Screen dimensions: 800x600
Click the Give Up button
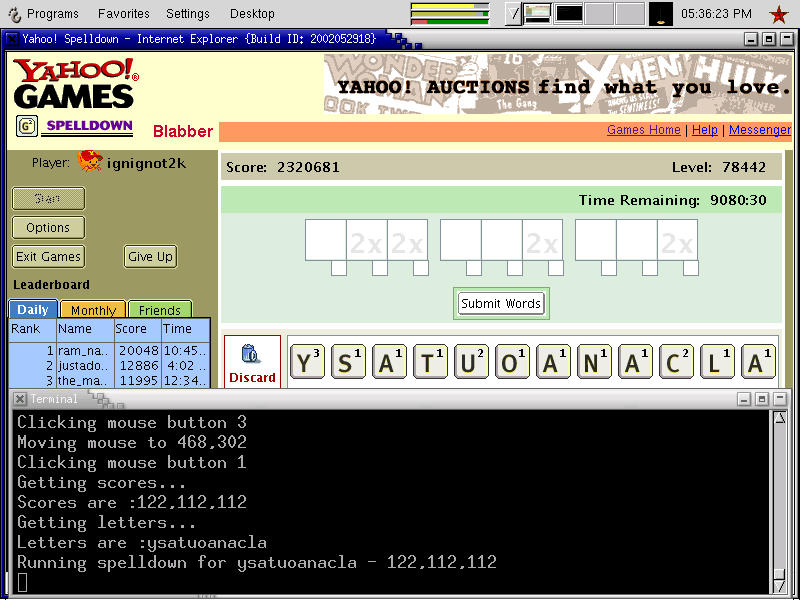pyautogui.click(x=151, y=257)
